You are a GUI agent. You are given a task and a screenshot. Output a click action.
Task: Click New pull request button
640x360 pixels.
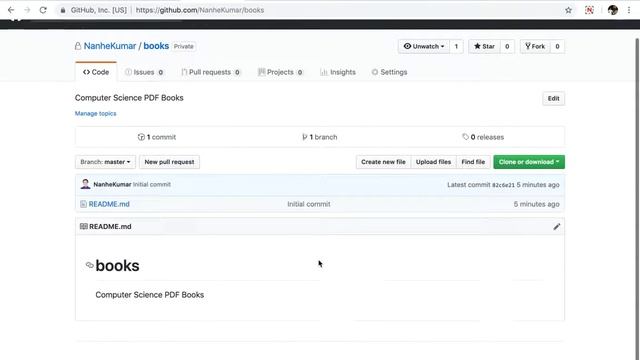click(169, 162)
